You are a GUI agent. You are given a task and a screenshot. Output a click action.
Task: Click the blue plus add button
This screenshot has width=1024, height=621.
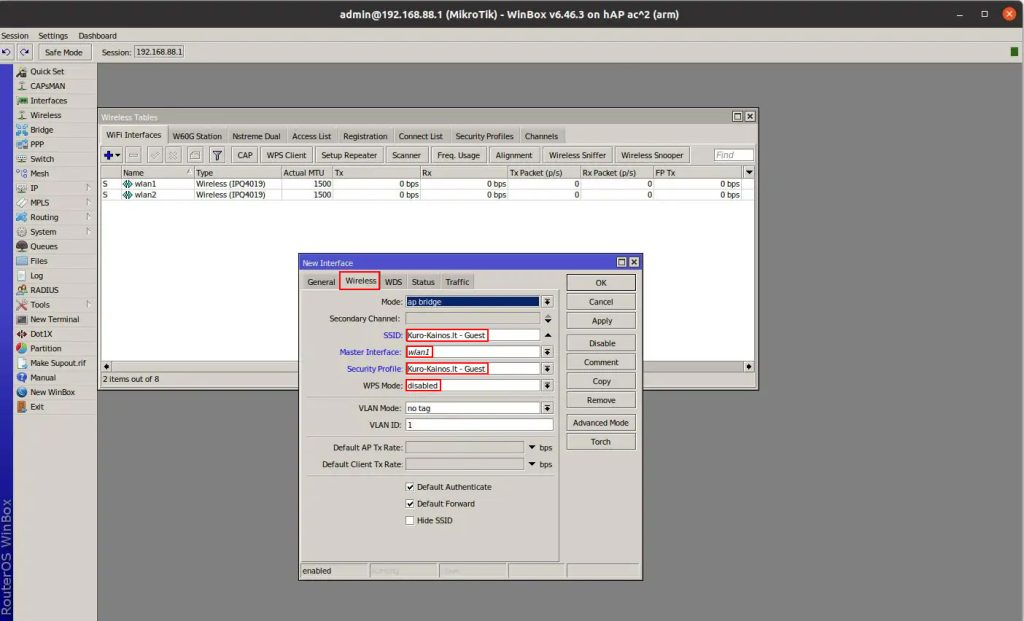pos(109,155)
